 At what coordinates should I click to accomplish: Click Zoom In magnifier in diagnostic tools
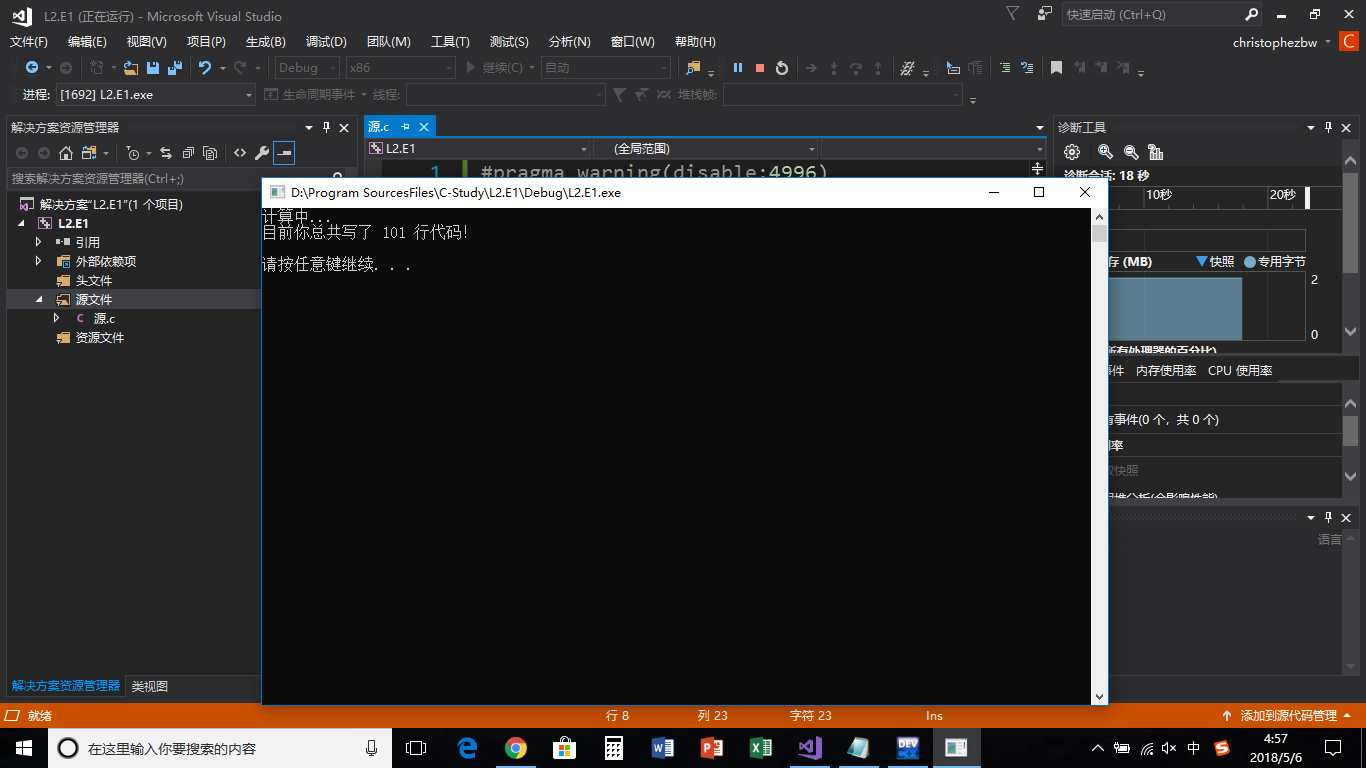click(1105, 152)
